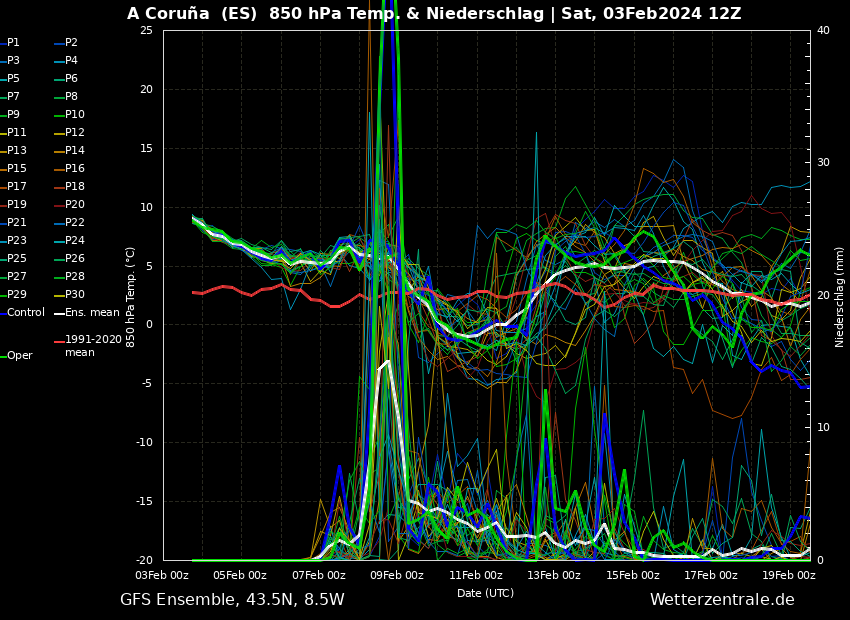Select the P24 legend label
This screenshot has height=620, width=850.
(x=75, y=240)
